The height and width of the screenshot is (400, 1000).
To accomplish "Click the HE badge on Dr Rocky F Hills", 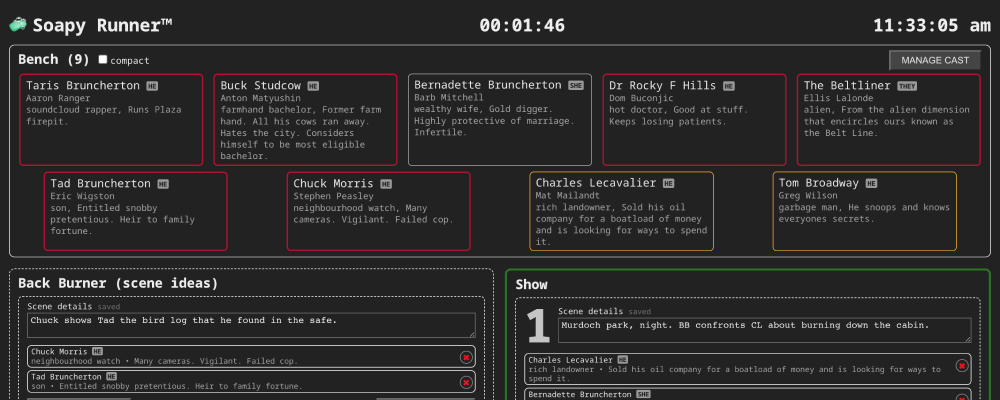I will pos(729,85).
